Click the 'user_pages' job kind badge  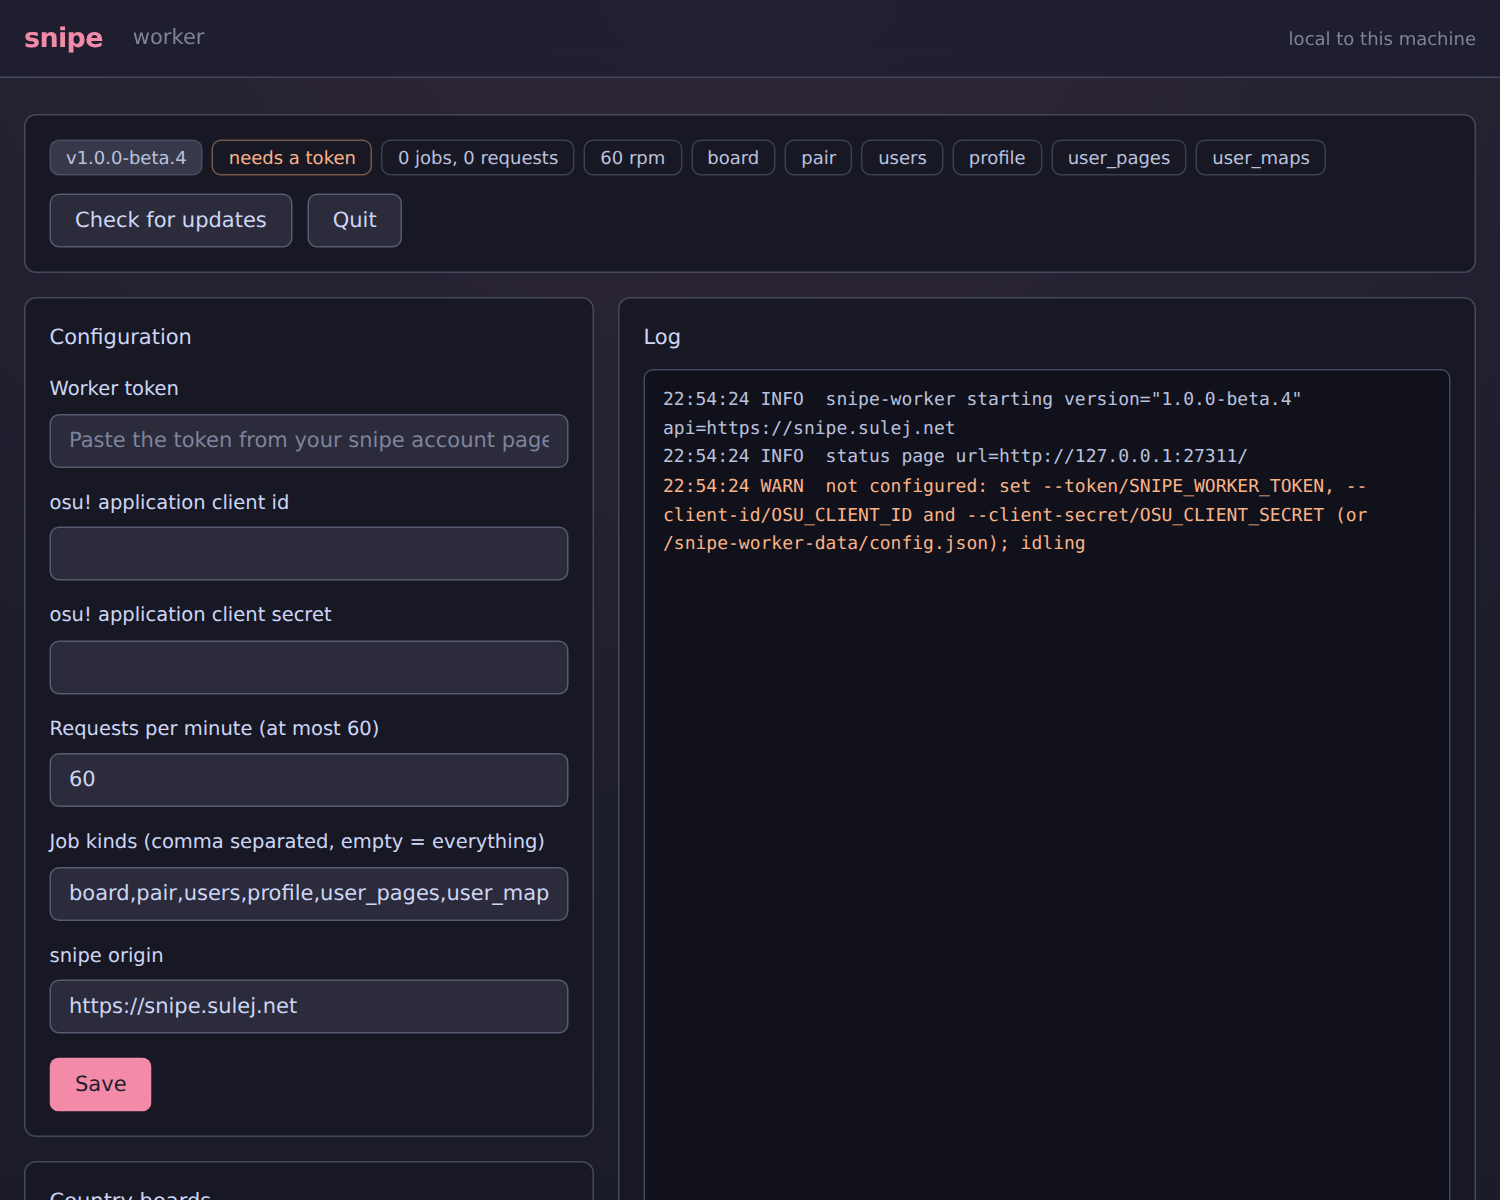(1119, 158)
